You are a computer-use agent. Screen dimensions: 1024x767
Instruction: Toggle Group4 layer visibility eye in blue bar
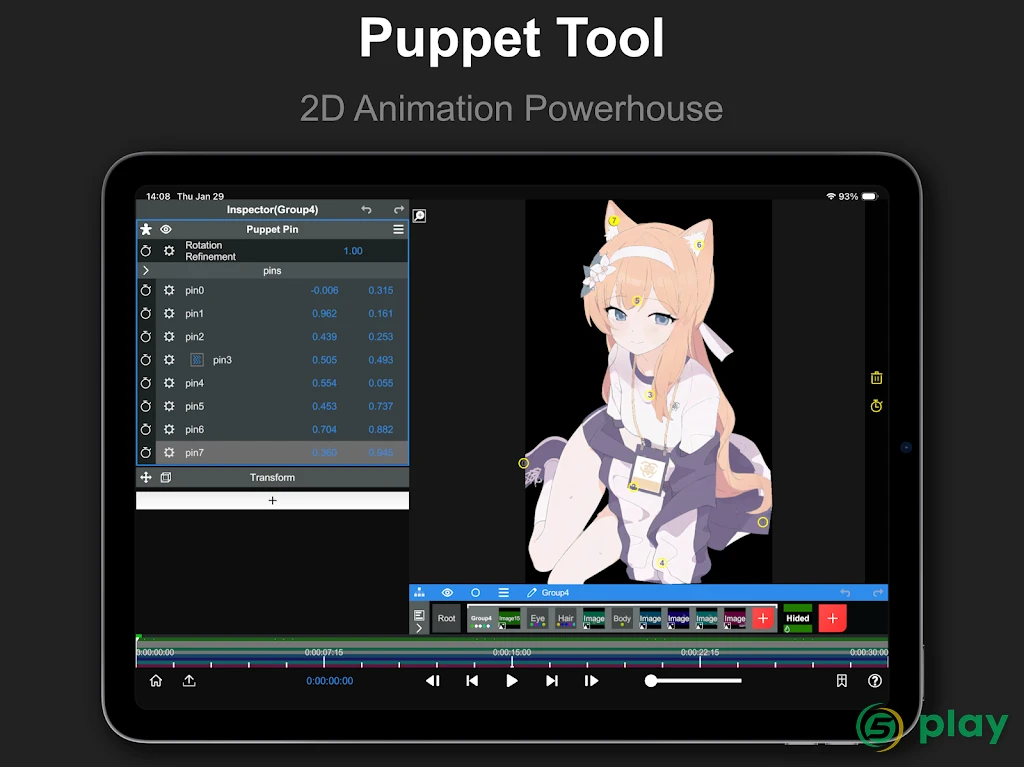pyautogui.click(x=447, y=593)
